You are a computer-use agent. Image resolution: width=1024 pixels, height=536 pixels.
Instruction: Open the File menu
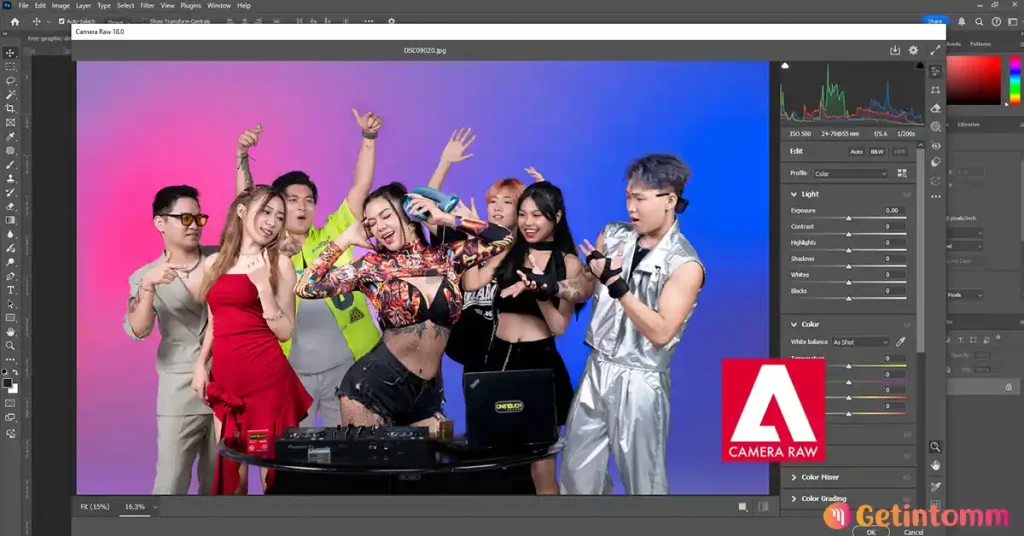23,5
